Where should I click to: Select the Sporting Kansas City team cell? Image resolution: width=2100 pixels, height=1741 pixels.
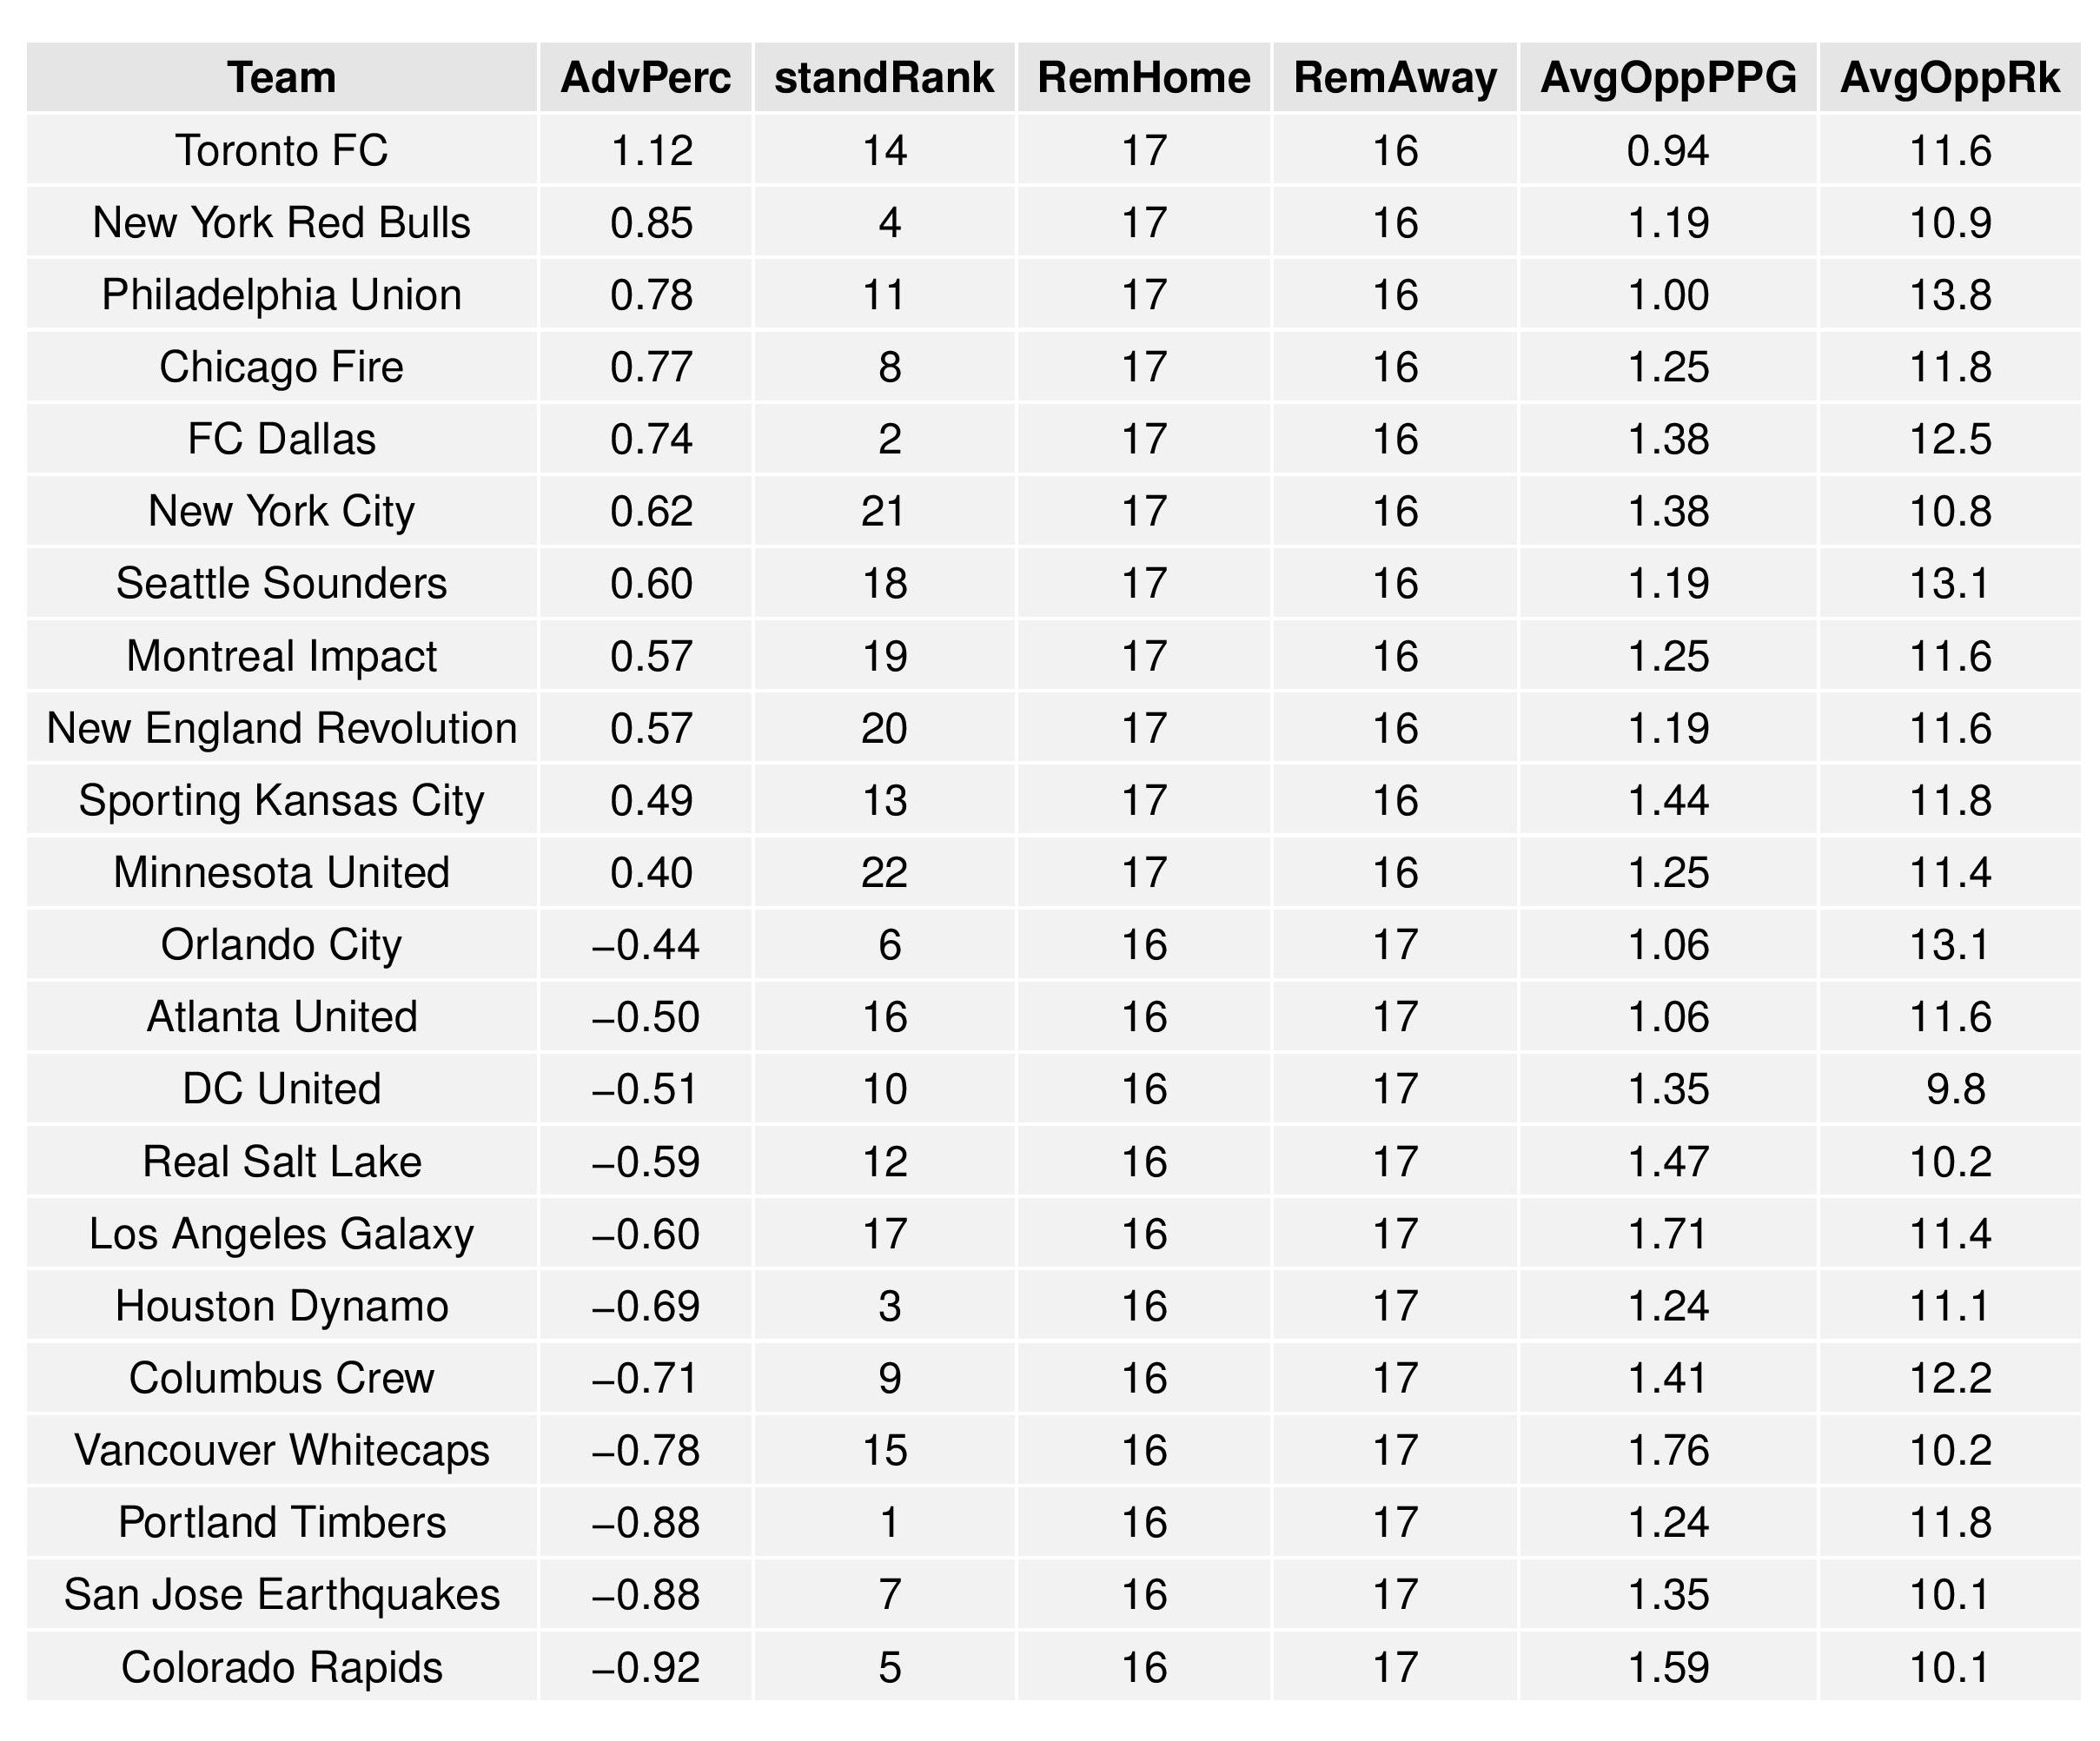tap(281, 800)
